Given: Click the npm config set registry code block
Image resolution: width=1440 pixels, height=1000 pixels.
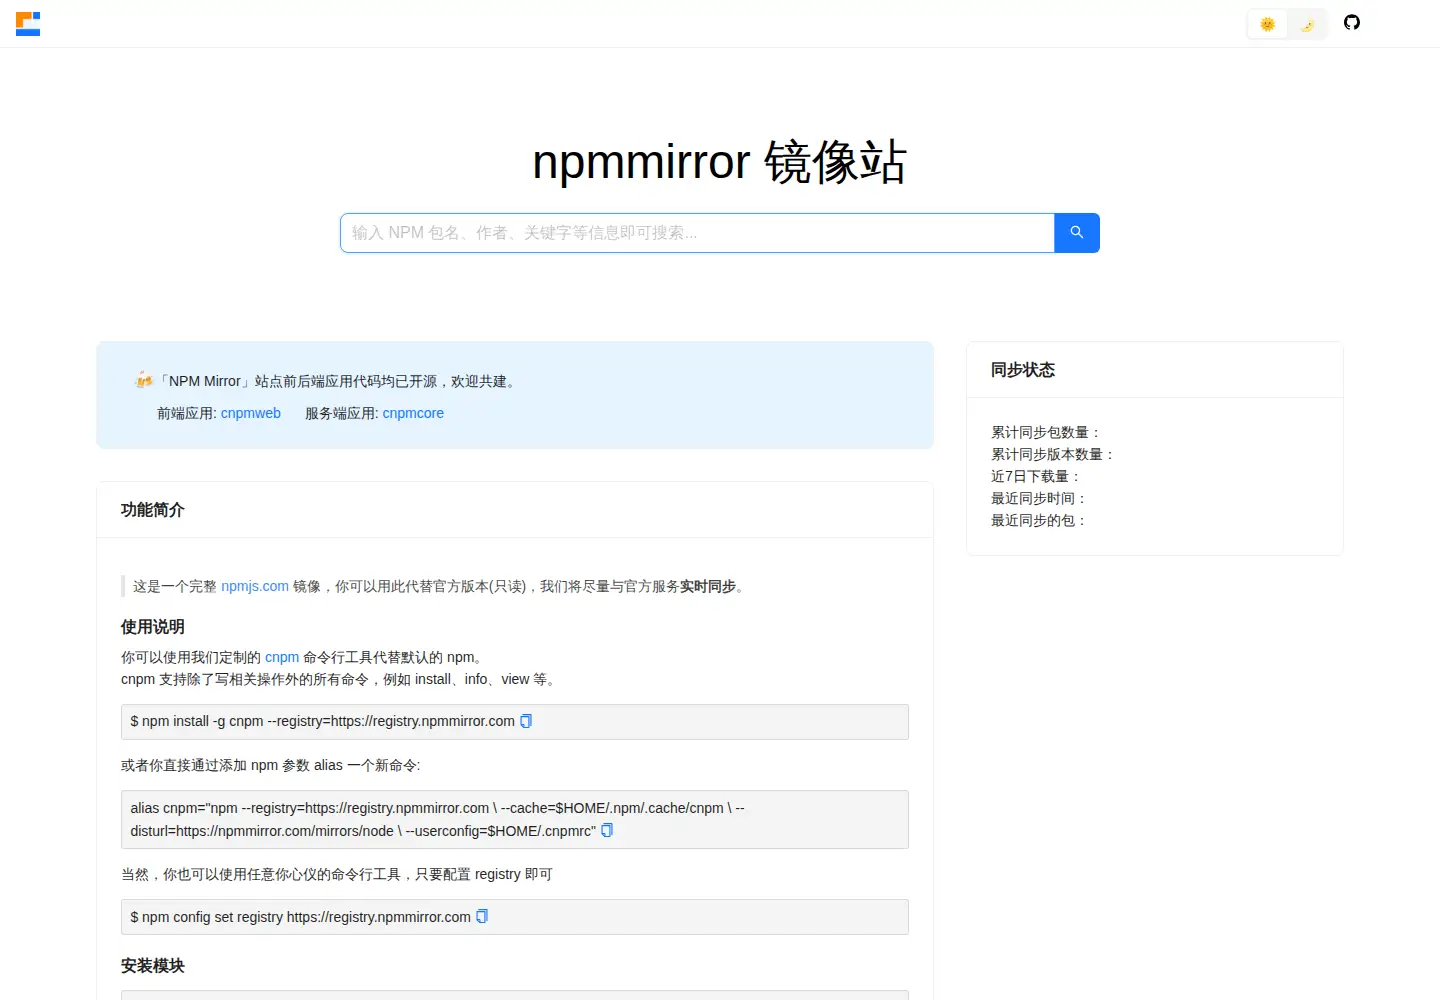Looking at the screenshot, I should coord(515,917).
